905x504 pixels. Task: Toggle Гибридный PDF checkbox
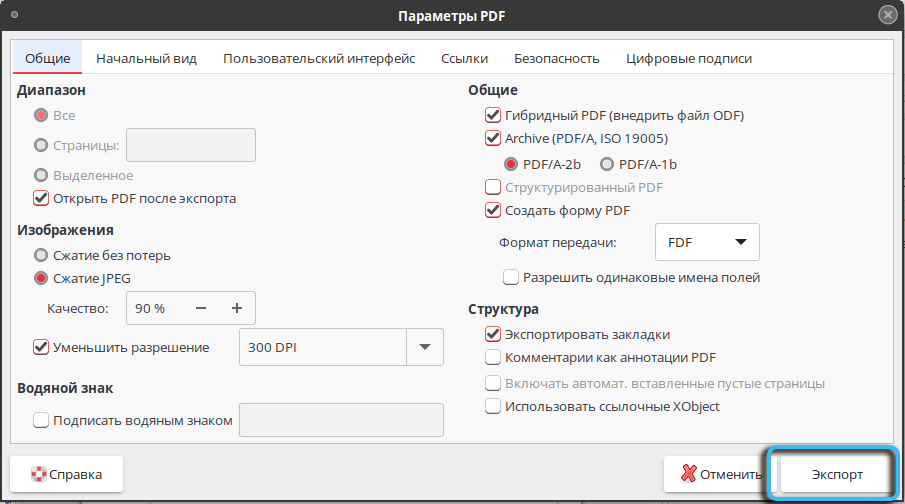point(492,115)
